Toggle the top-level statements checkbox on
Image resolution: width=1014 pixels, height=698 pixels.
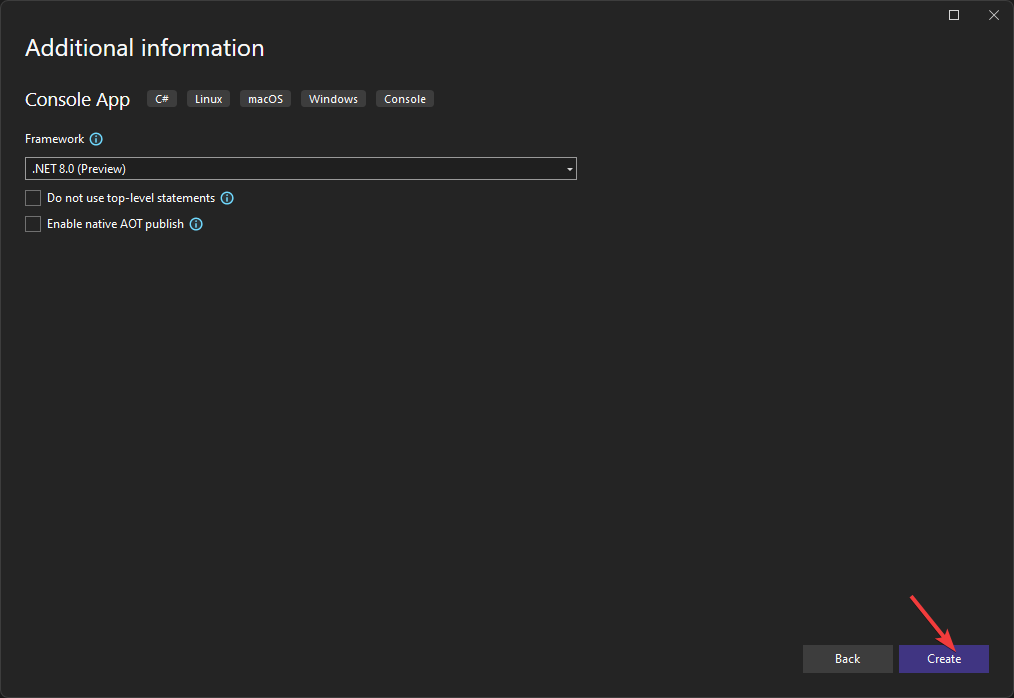[32, 197]
